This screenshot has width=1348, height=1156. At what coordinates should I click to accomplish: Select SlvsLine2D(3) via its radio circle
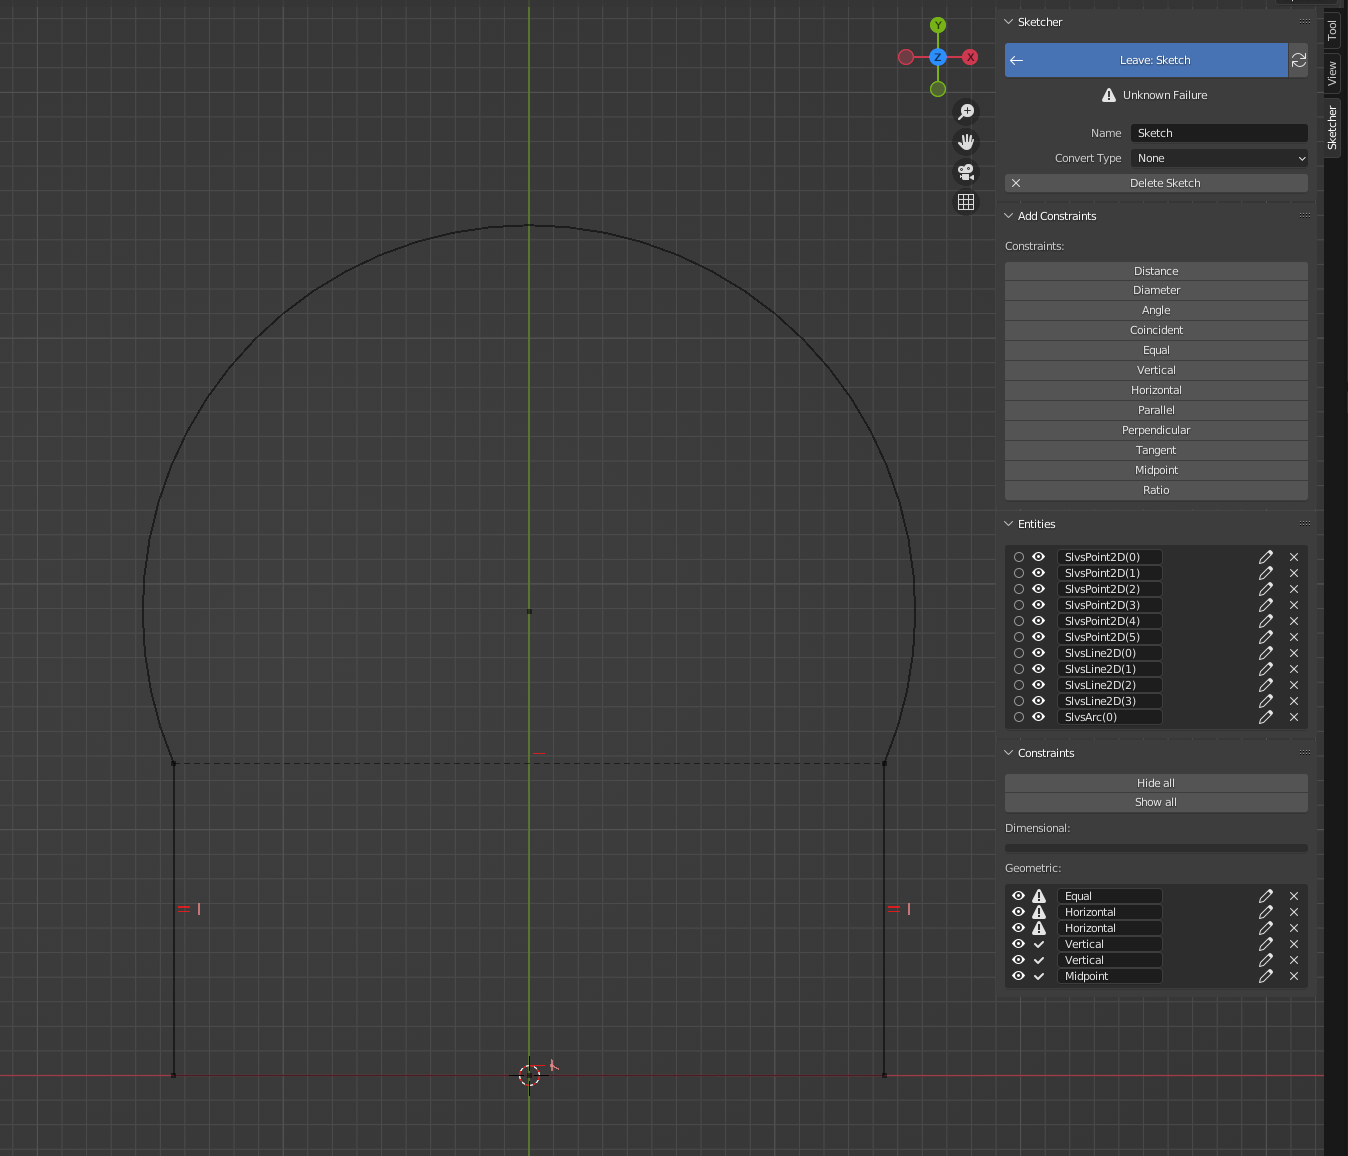[1019, 701]
